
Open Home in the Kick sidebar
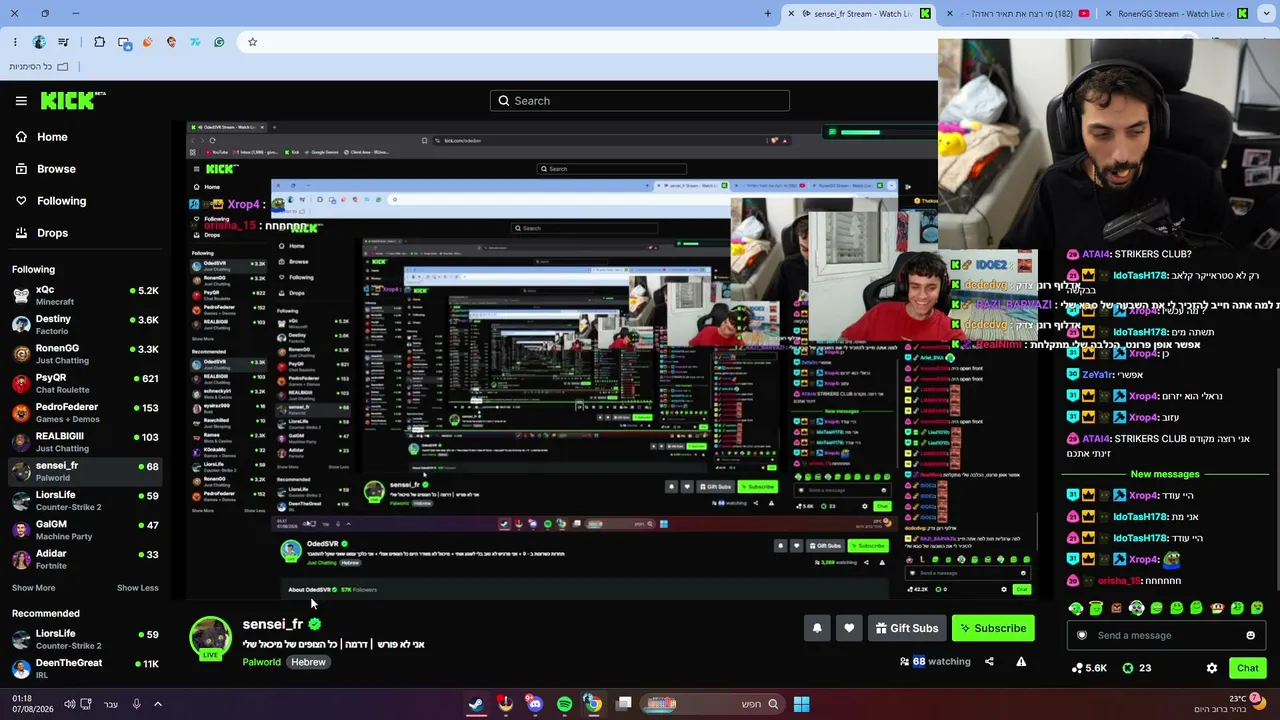click(x=41, y=137)
